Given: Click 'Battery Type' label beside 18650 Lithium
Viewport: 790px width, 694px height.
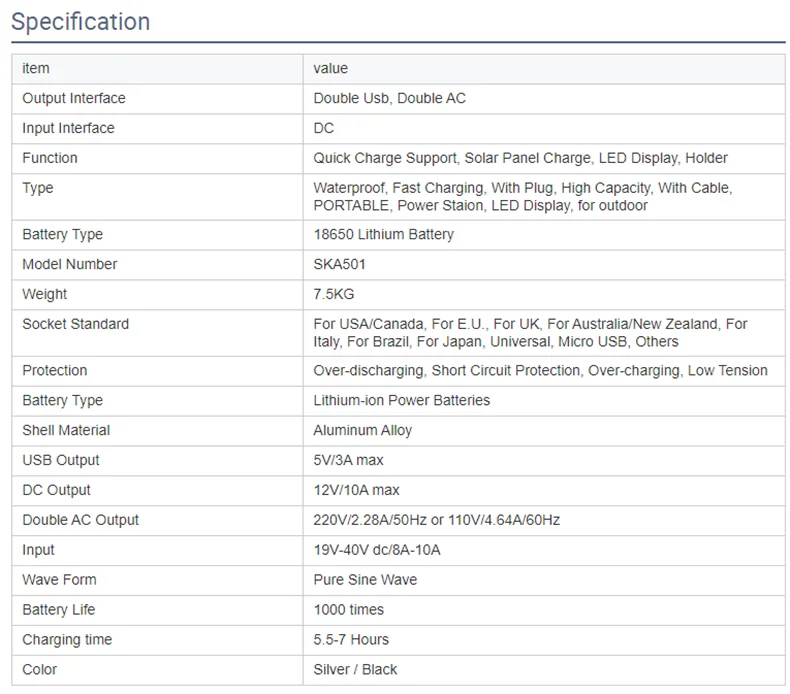Looking at the screenshot, I should [62, 234].
